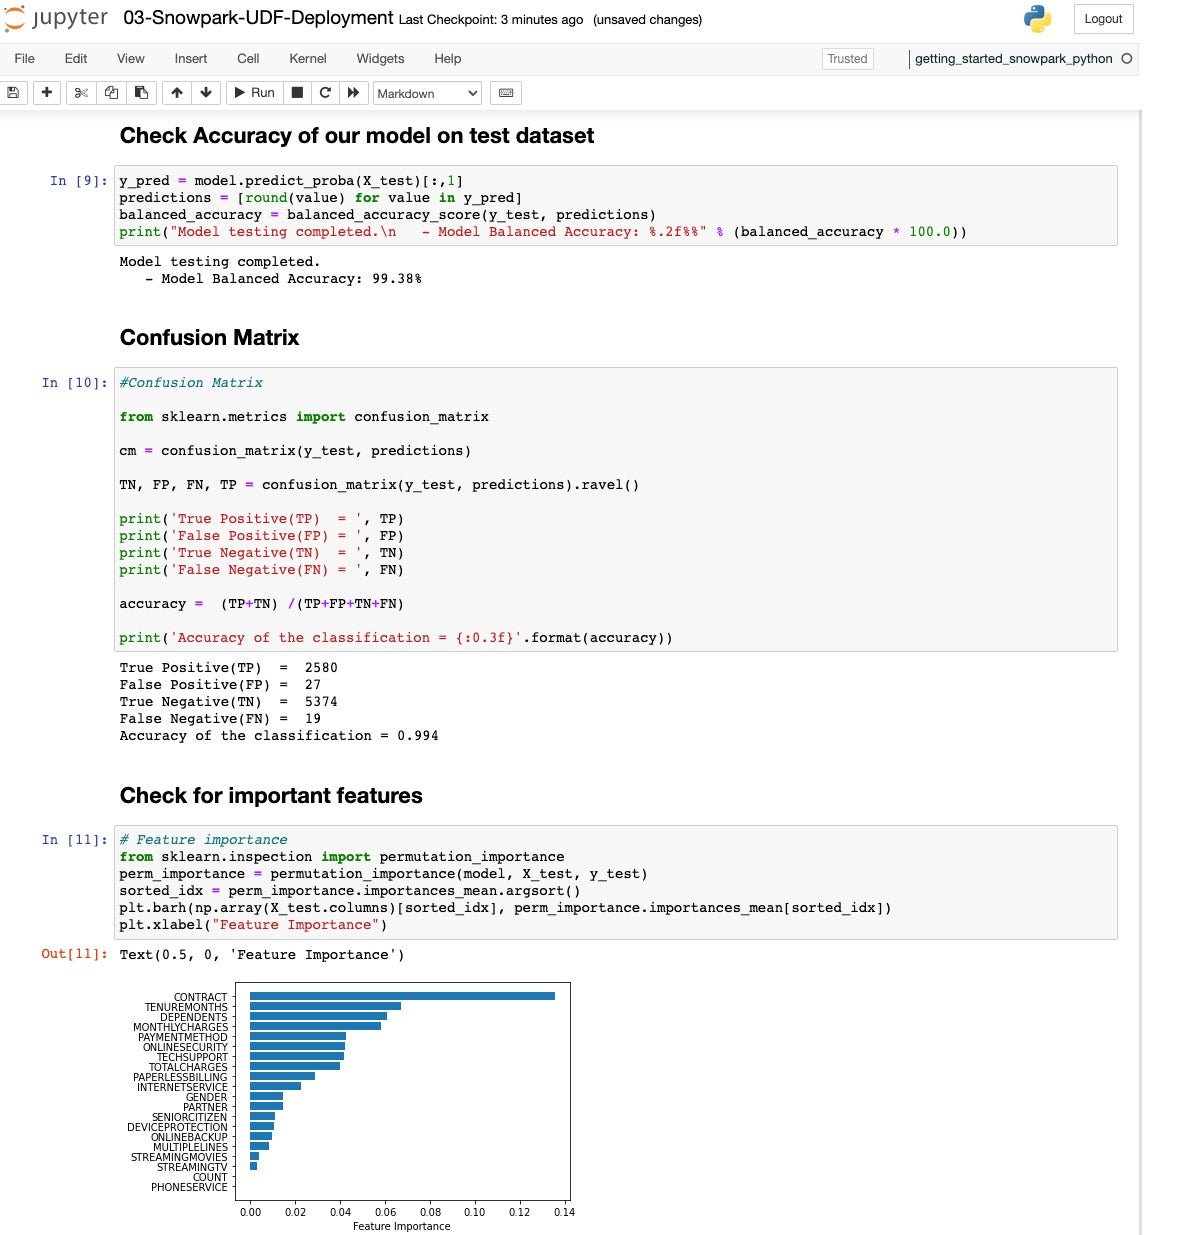The width and height of the screenshot is (1200, 1235).
Task: Toggle the Trusted notebook indicator
Action: tap(847, 59)
